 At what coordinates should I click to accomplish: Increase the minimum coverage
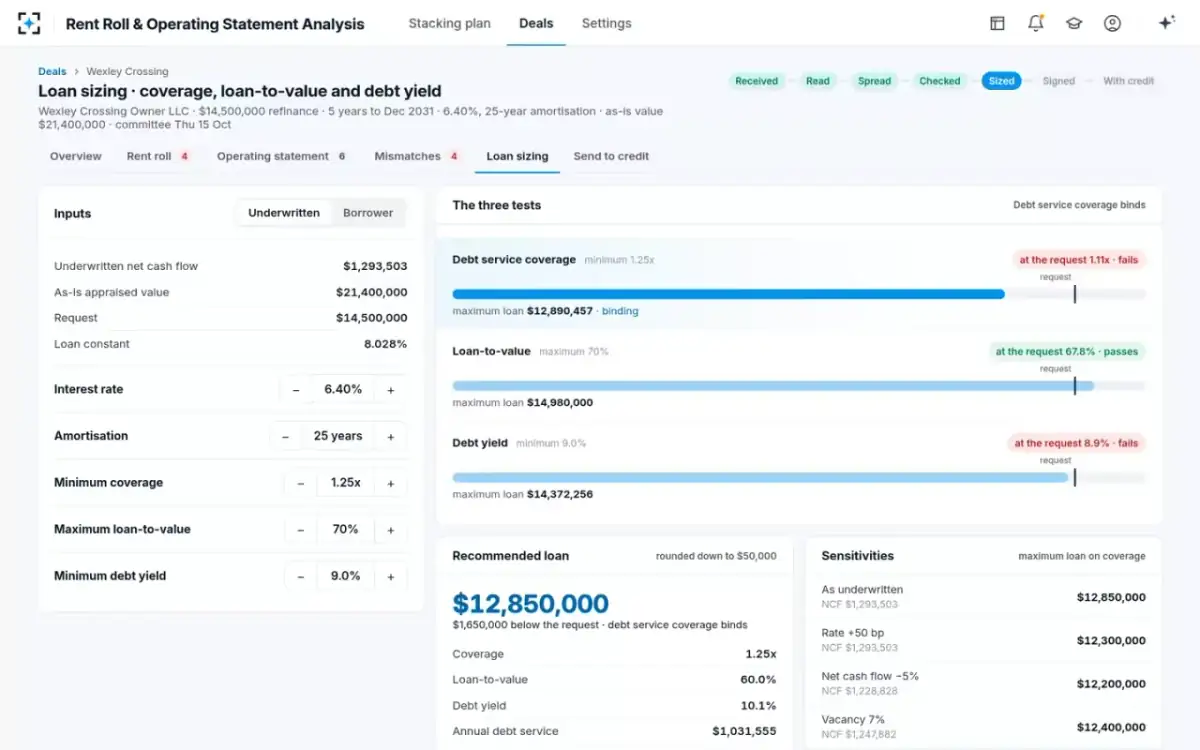click(391, 483)
